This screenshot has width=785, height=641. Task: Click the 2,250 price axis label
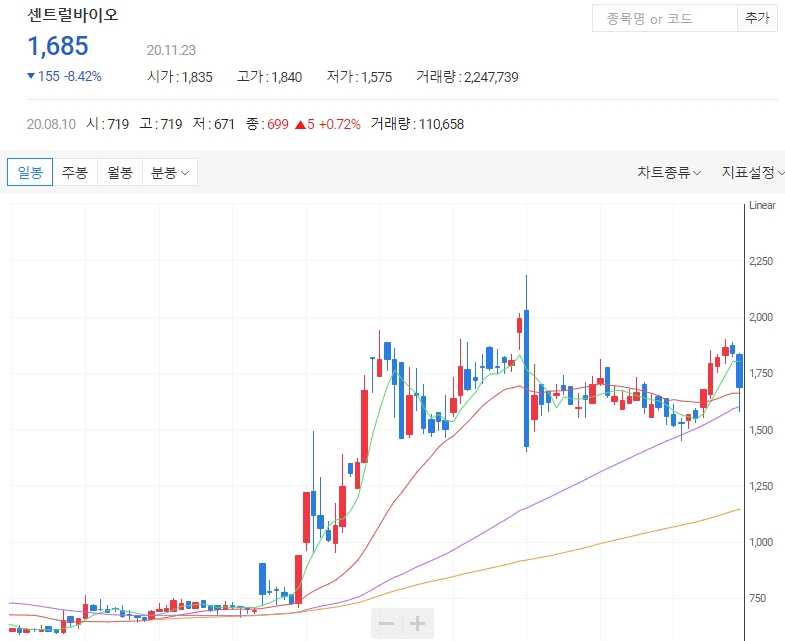click(761, 261)
